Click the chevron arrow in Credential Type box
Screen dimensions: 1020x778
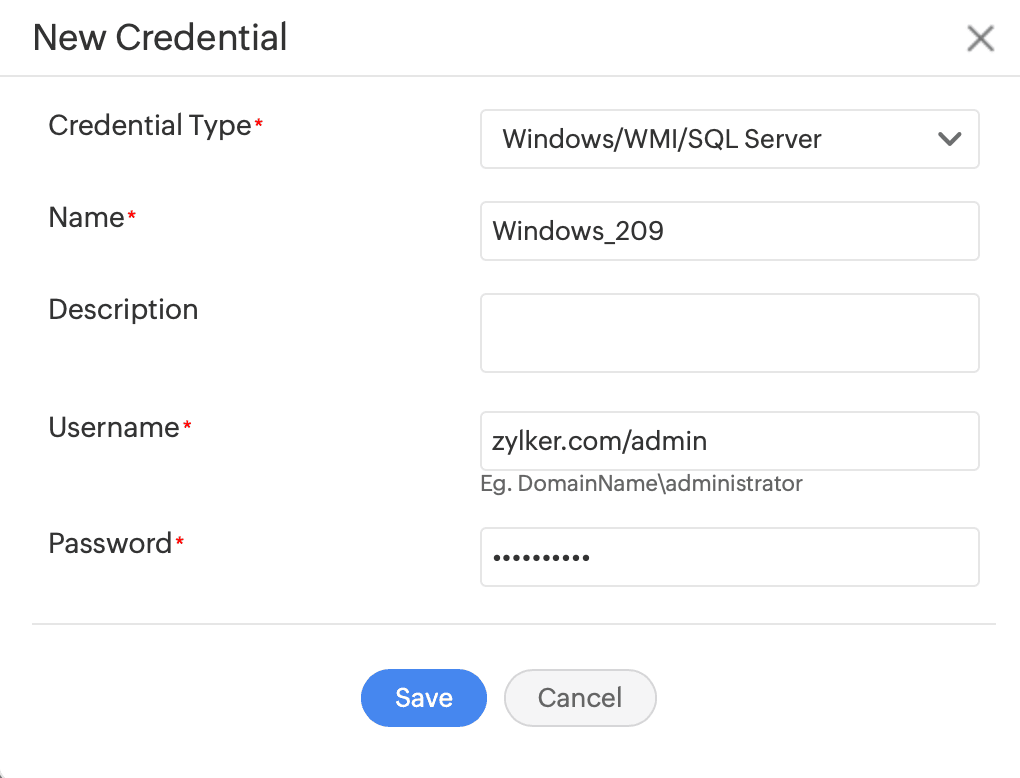coord(949,139)
